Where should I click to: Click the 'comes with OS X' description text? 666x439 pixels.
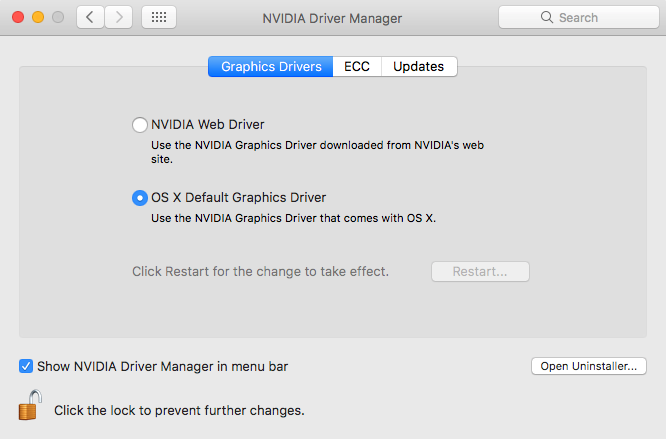coord(294,217)
